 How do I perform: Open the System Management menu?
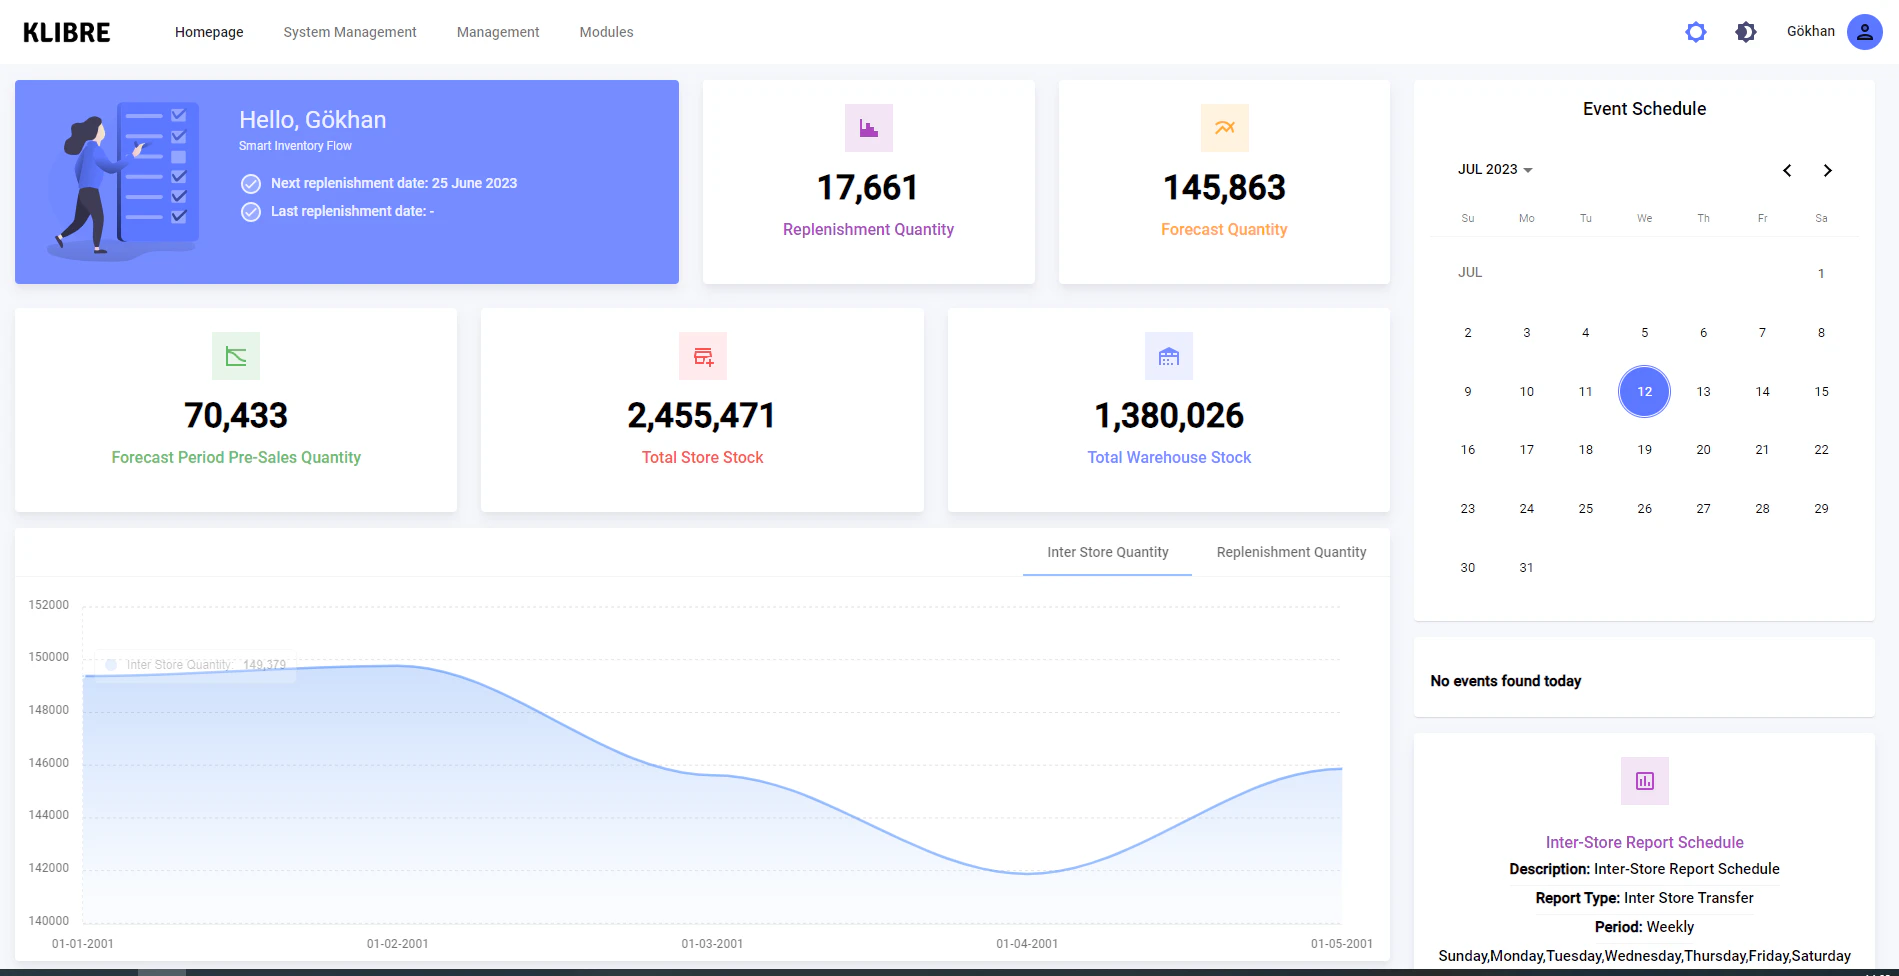349,31
